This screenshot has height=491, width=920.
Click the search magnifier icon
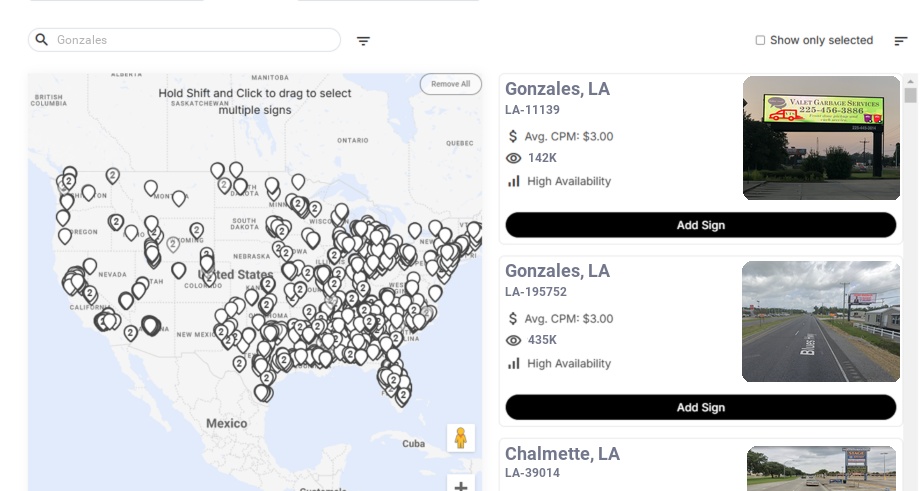point(42,40)
